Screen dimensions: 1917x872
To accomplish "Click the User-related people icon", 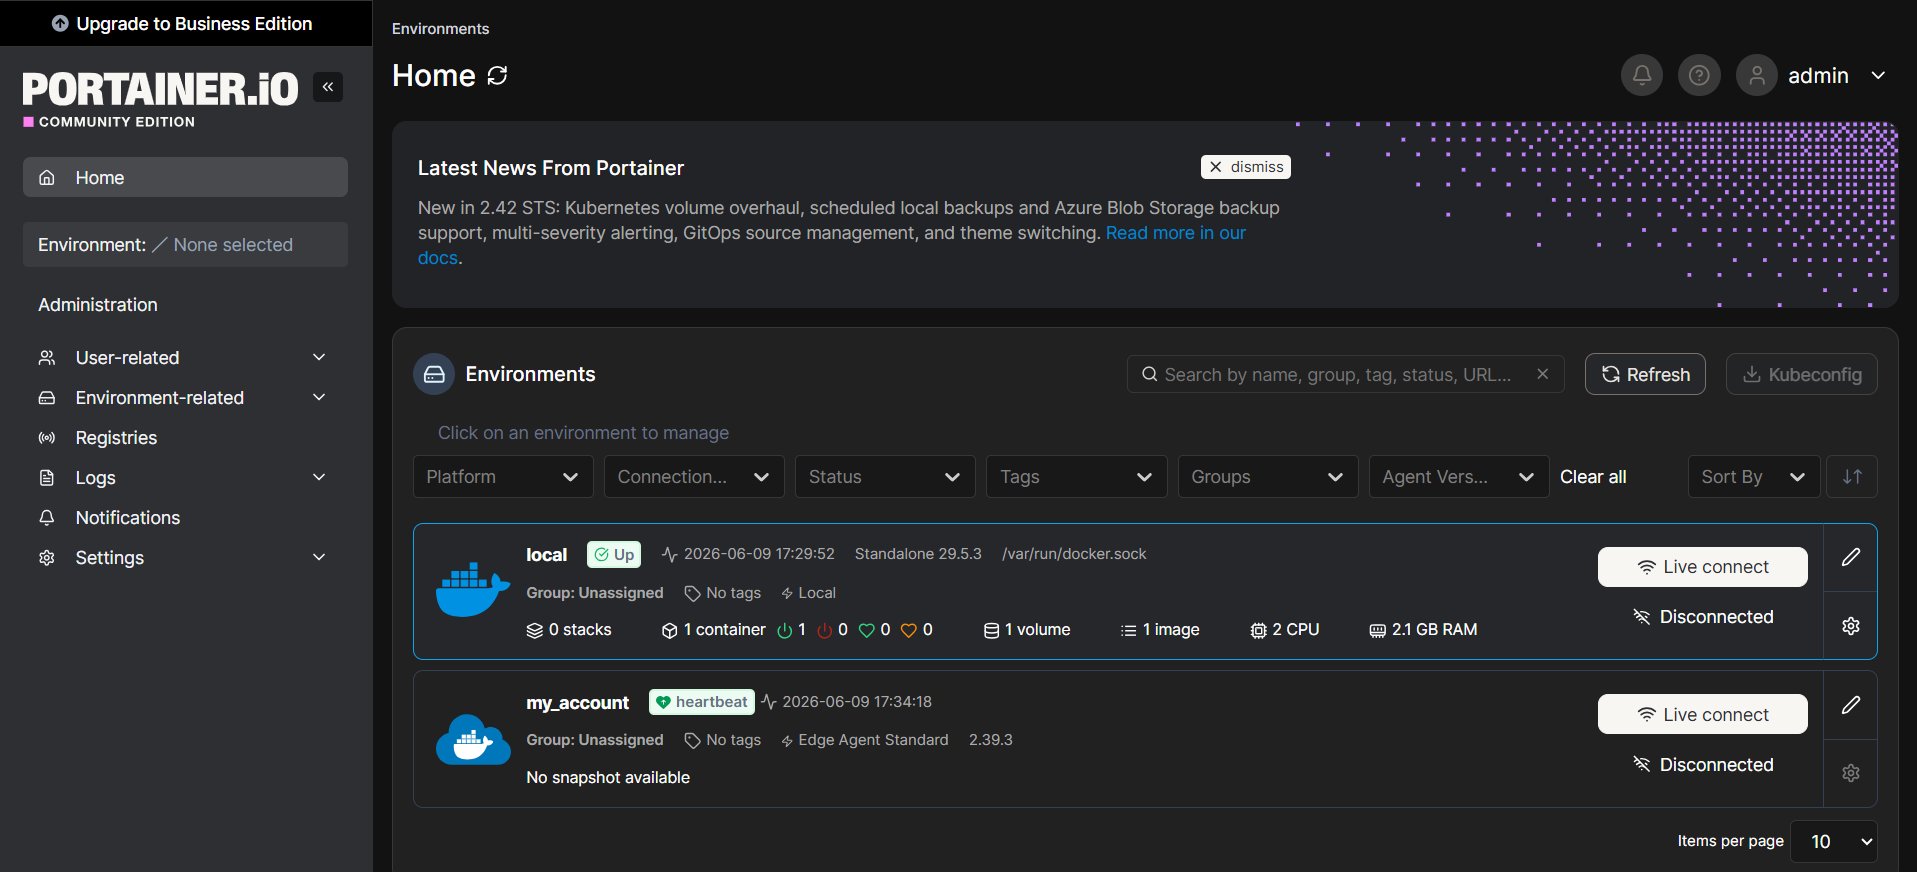I will point(47,357).
